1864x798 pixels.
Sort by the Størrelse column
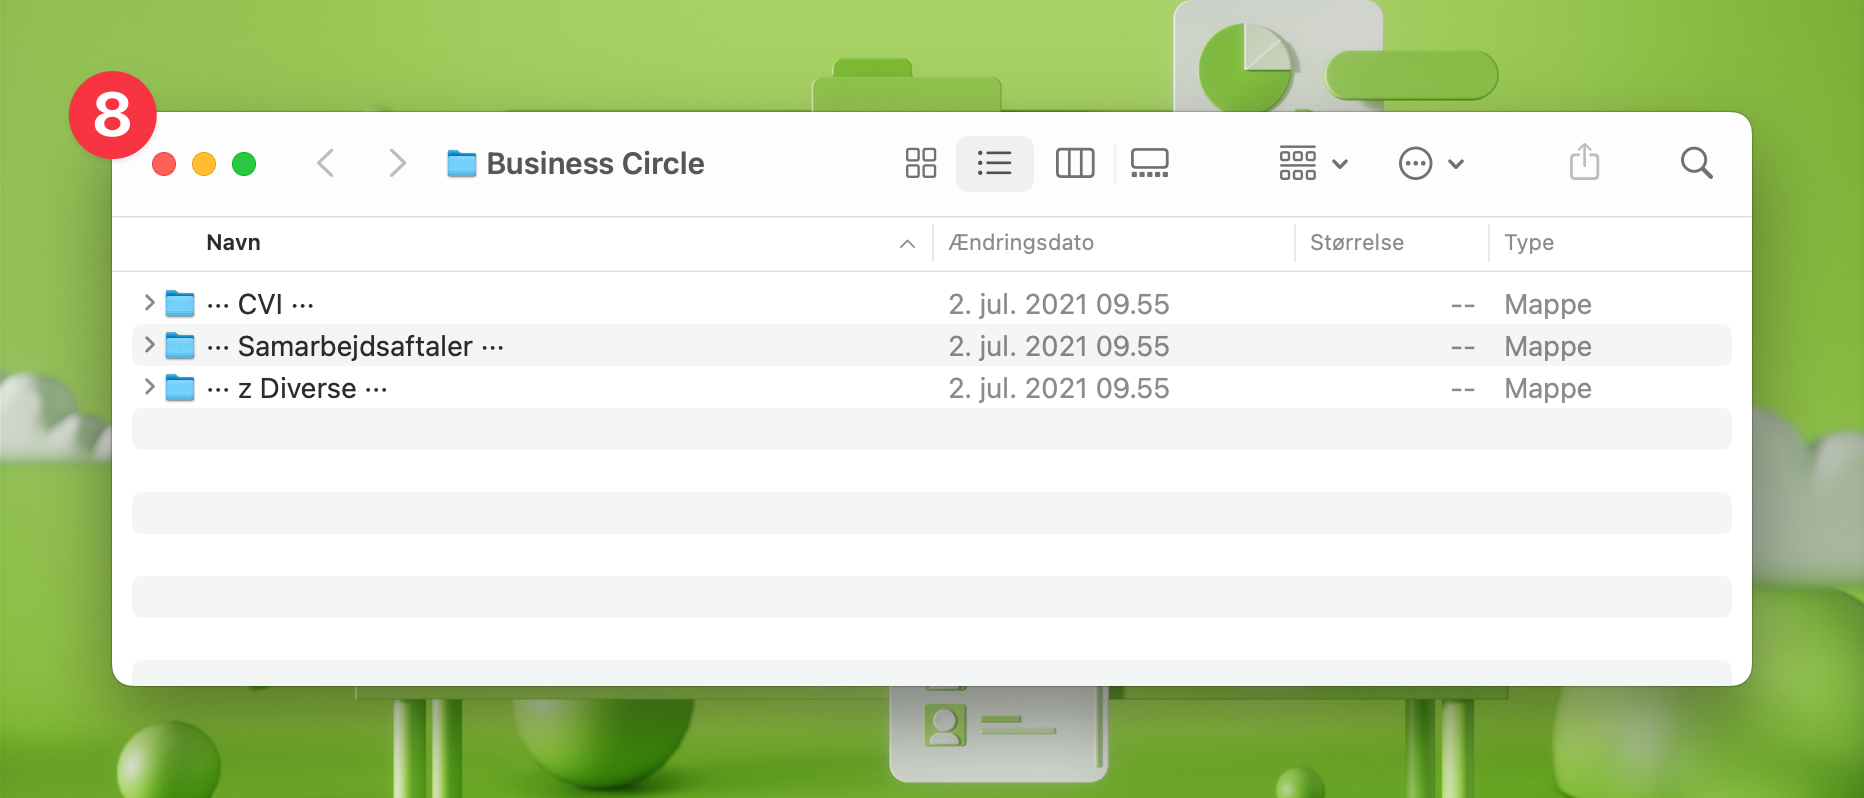point(1356,243)
